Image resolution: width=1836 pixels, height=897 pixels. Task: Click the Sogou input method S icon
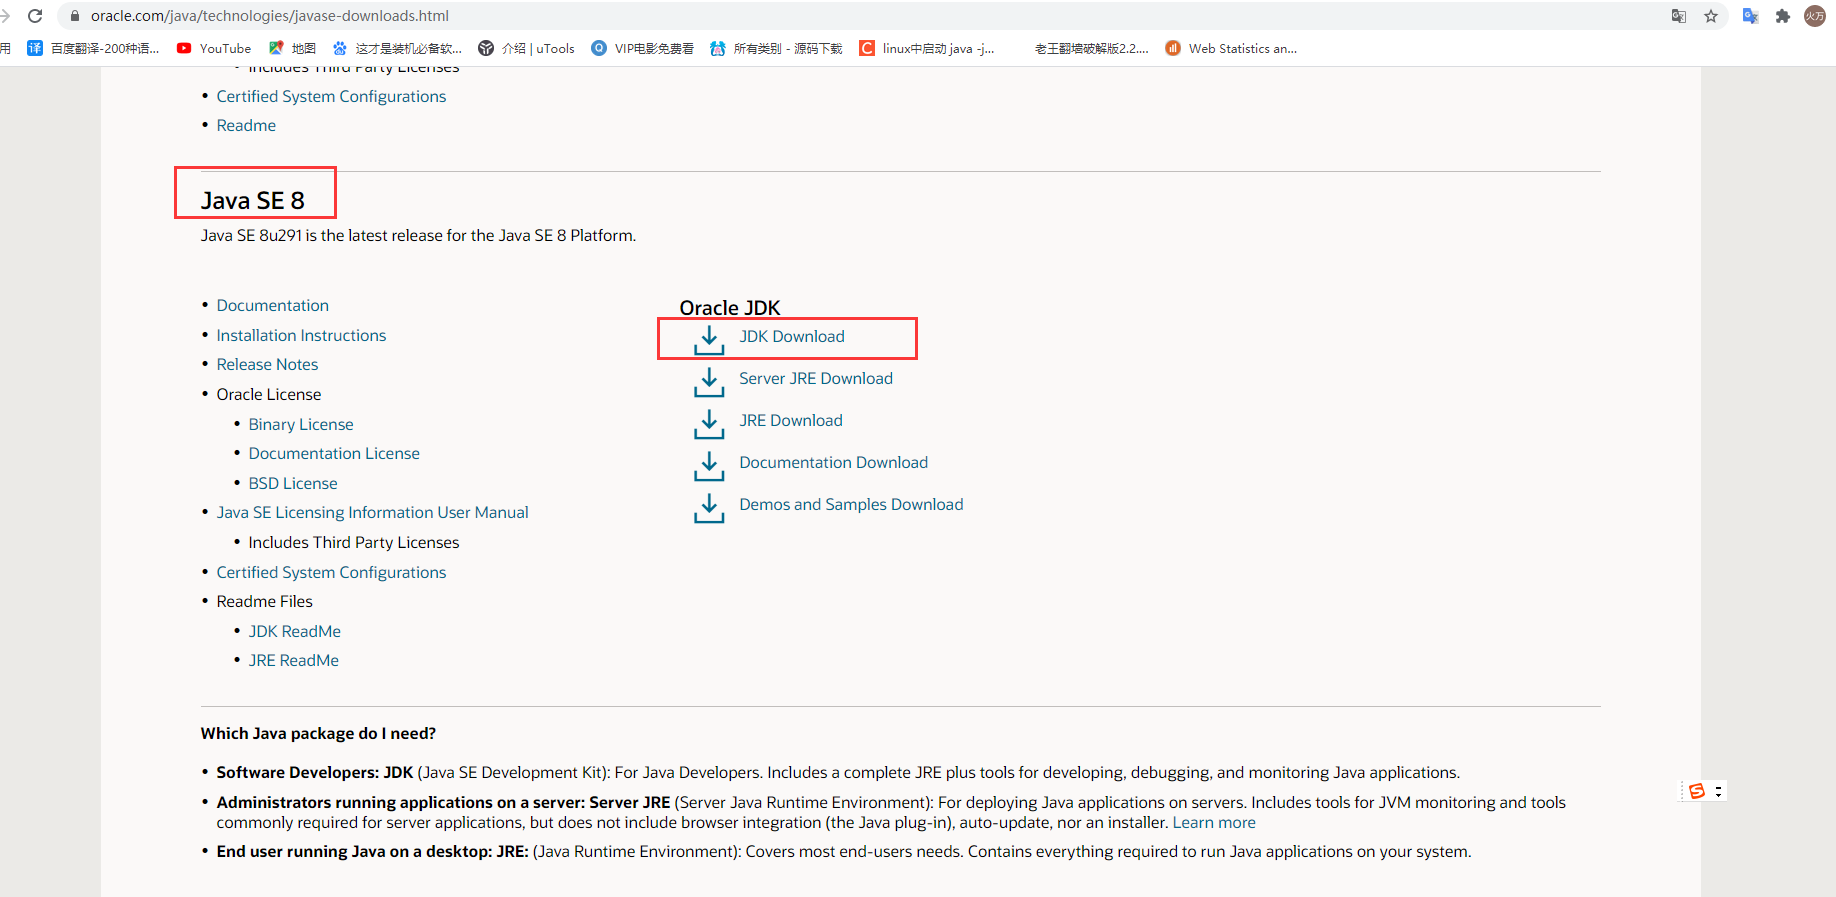point(1697,791)
